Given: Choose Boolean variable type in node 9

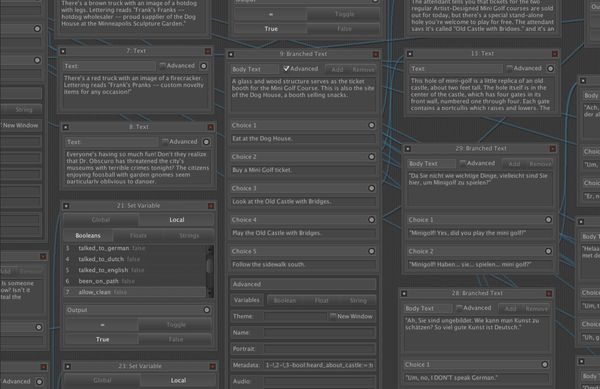Looking at the screenshot, I should (285, 301).
